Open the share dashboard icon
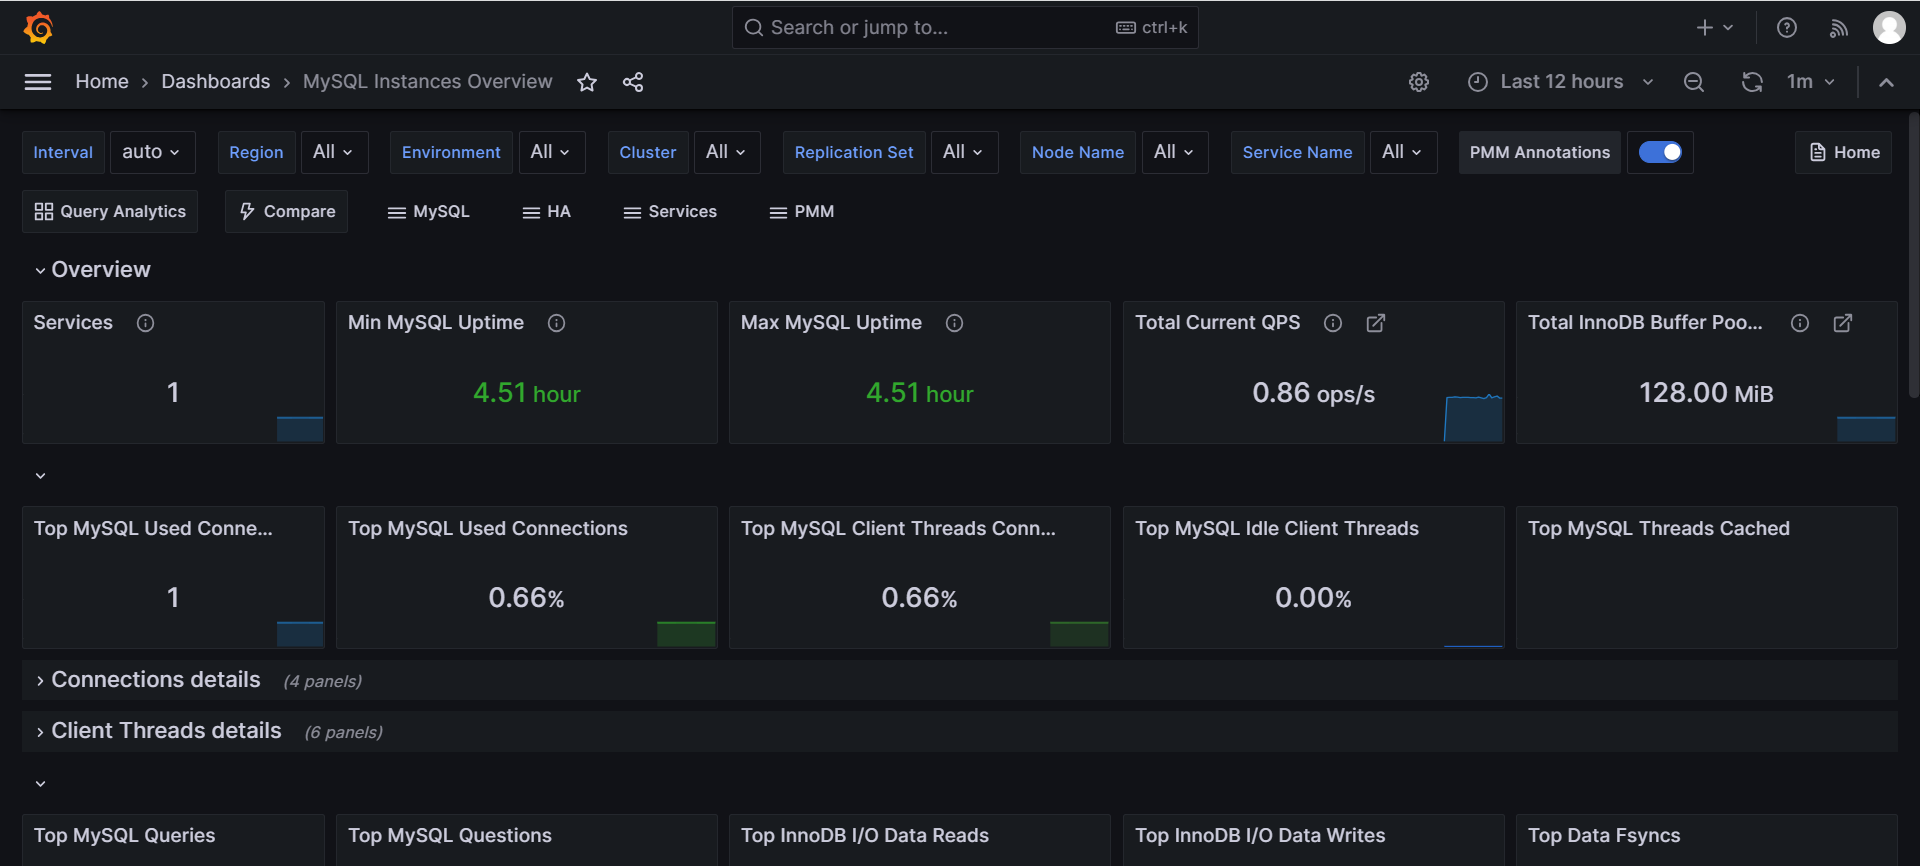Screen dimensions: 1920x866 [633, 82]
